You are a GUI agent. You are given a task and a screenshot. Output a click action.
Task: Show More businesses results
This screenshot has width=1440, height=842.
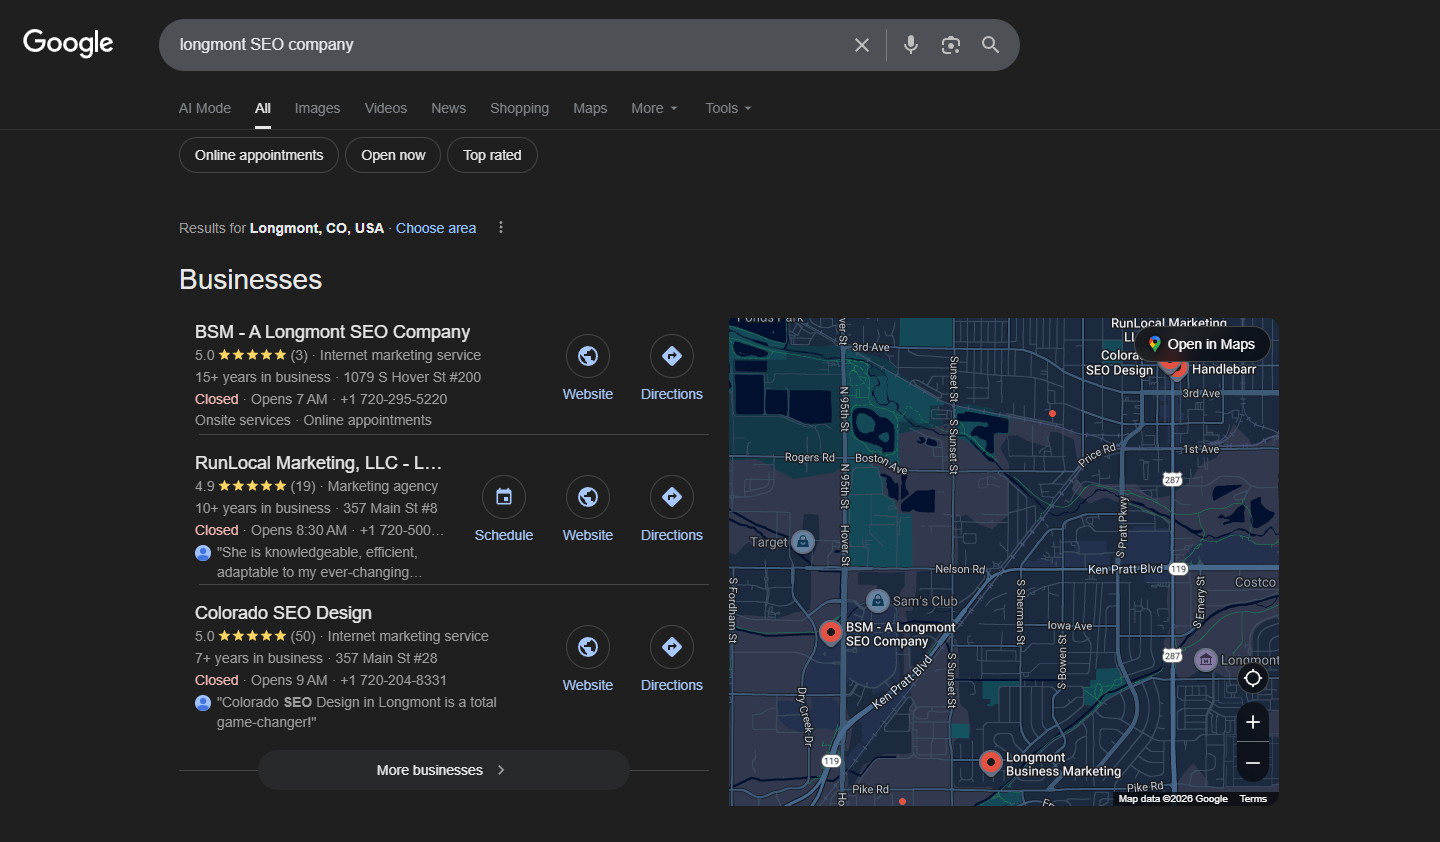tap(443, 770)
